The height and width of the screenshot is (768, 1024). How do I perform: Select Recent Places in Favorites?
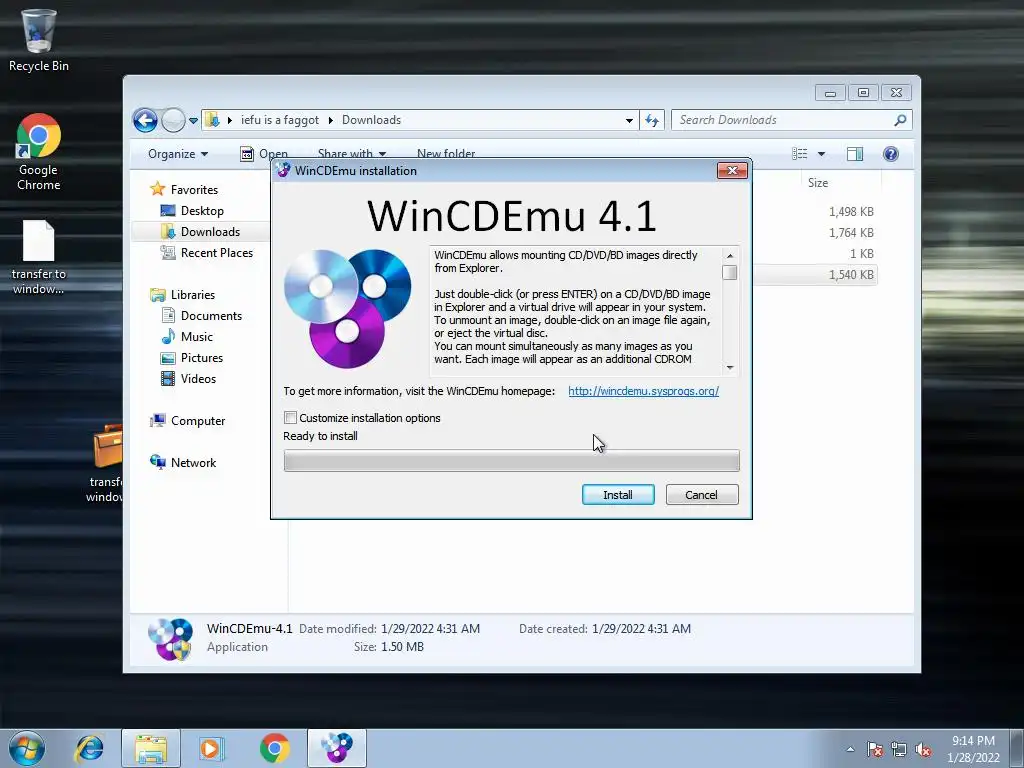[x=216, y=253]
